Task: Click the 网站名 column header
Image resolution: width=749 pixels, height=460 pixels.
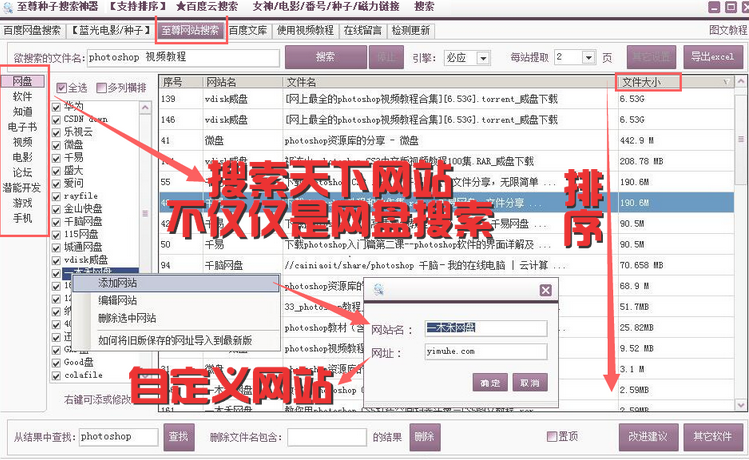Action: pos(242,82)
